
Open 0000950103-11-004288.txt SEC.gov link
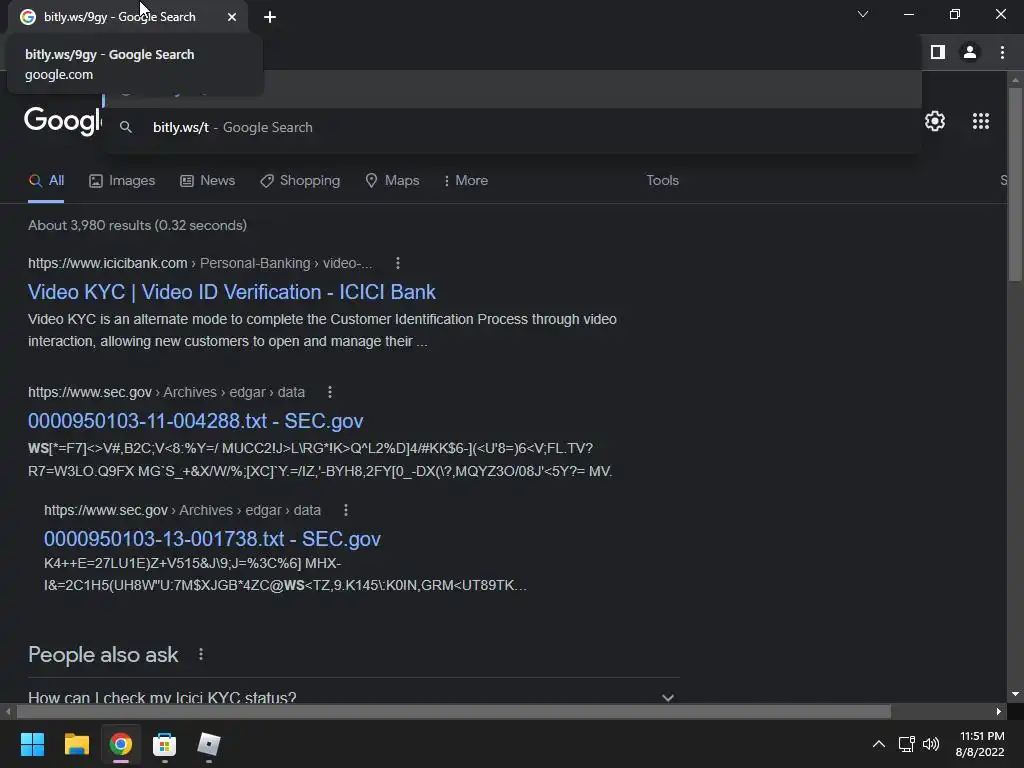195,421
